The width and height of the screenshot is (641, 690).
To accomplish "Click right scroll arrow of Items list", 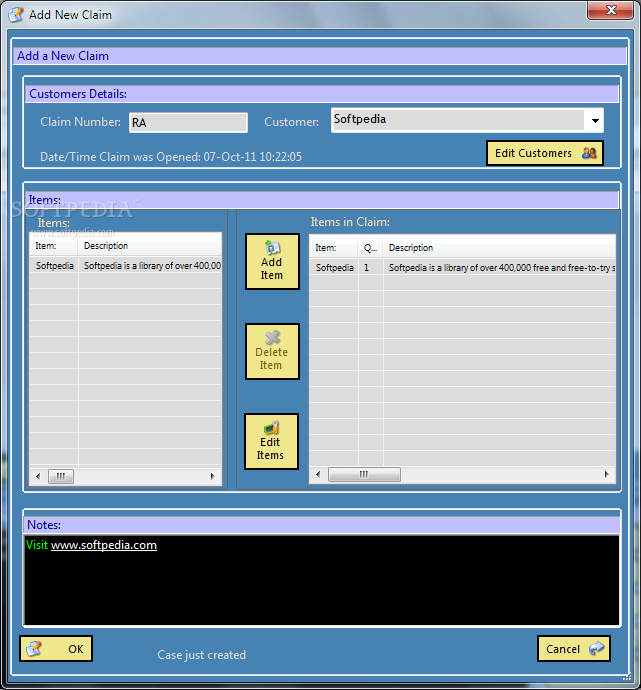I will pos(213,476).
